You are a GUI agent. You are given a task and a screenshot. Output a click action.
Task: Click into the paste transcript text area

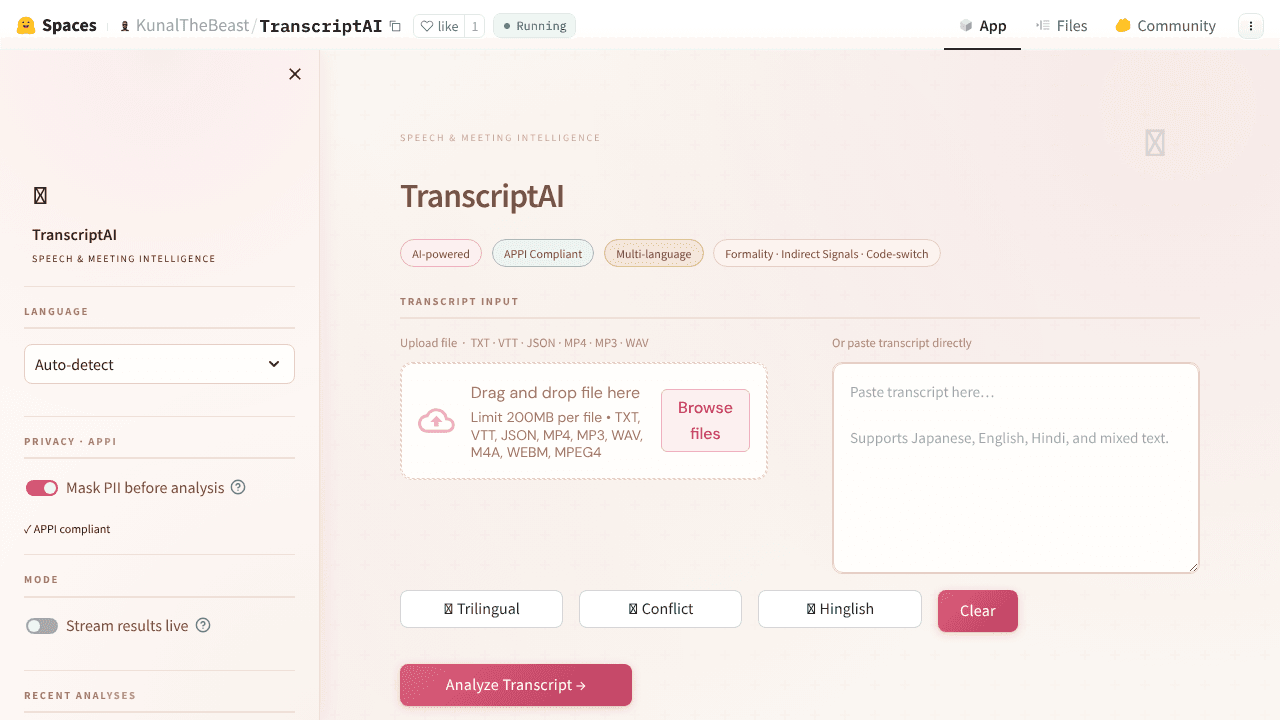click(1016, 468)
